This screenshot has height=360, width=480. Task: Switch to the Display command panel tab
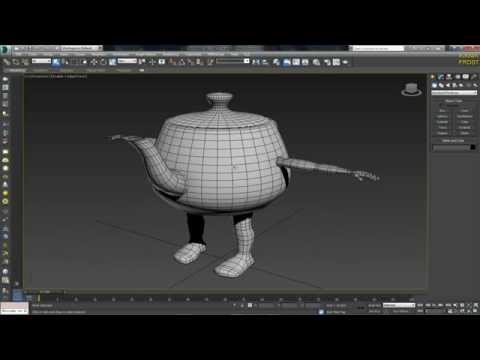[x=465, y=77]
